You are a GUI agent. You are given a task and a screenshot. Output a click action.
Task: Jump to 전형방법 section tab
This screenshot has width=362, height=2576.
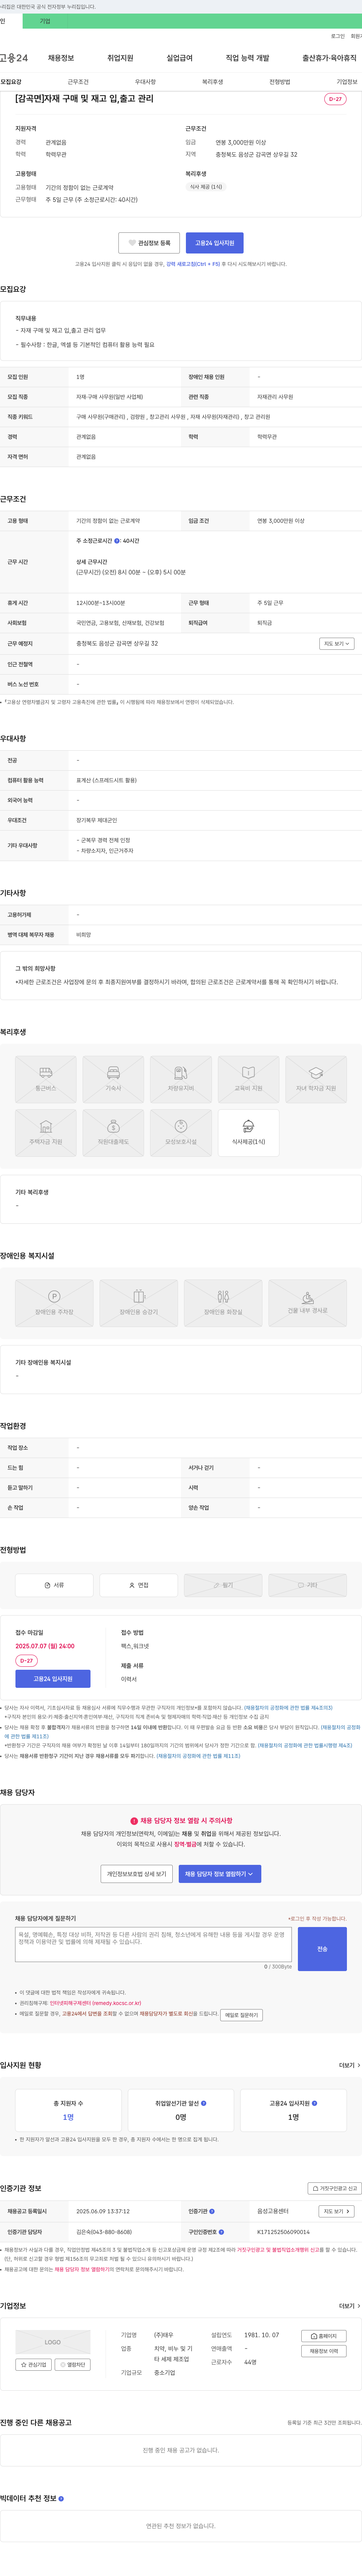pyautogui.click(x=280, y=82)
